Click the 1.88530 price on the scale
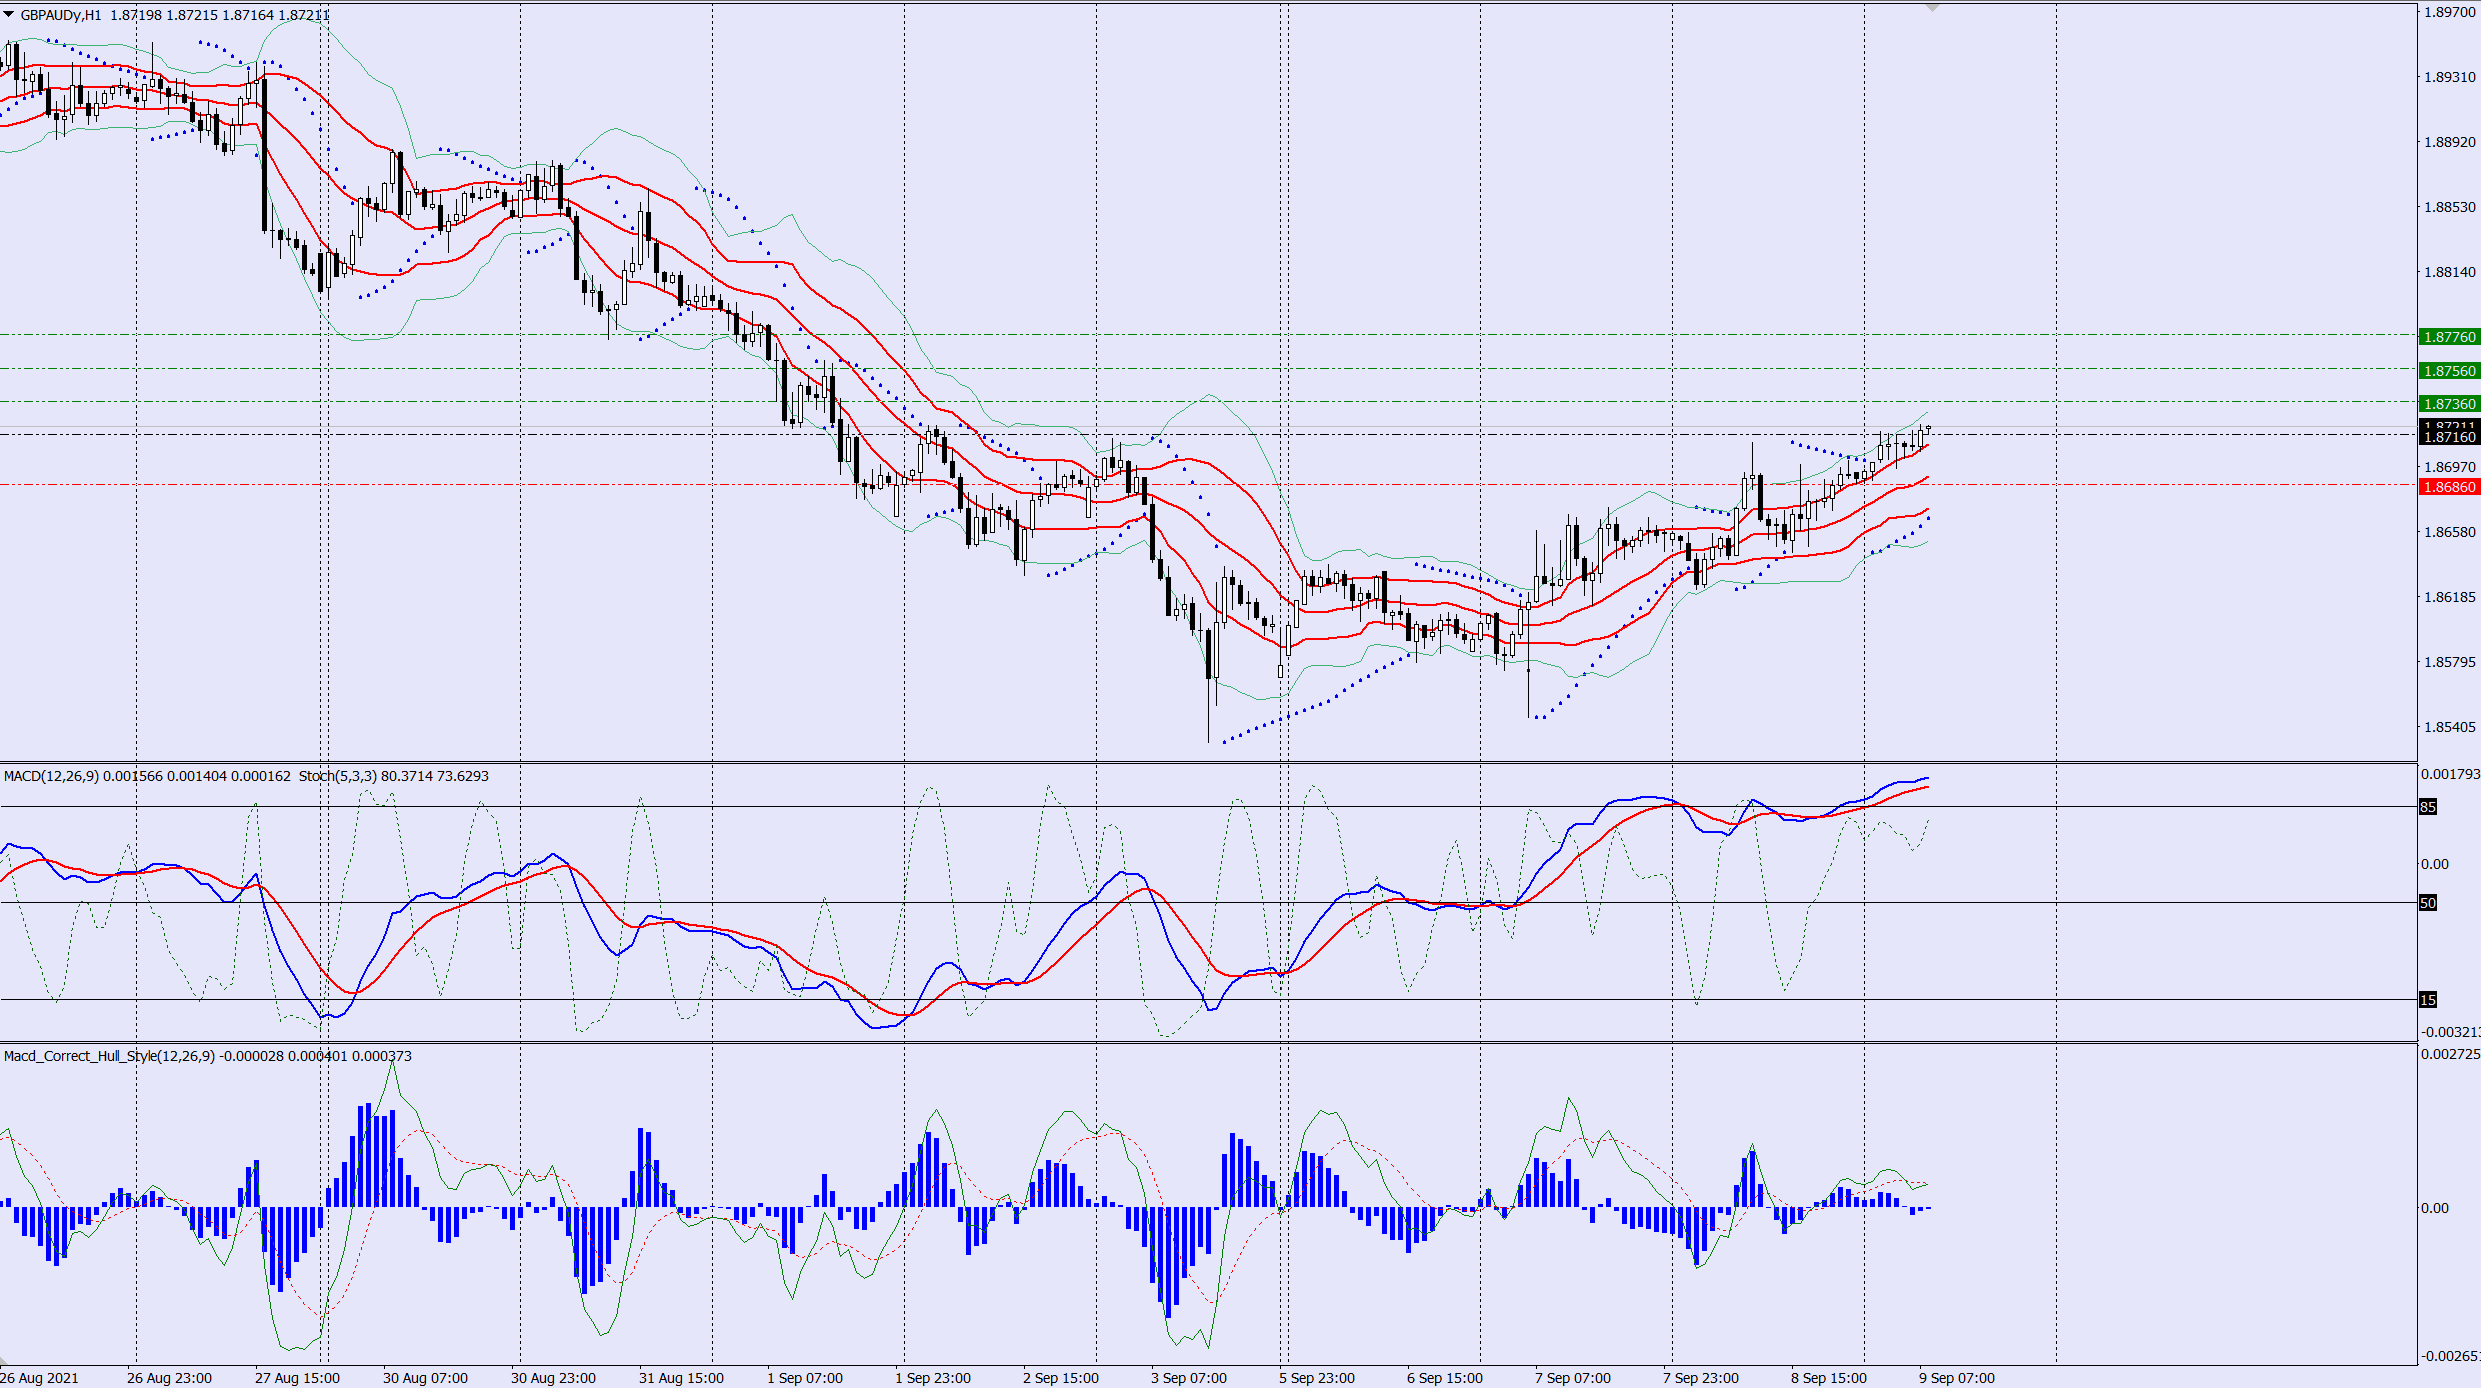The height and width of the screenshot is (1388, 2481). (2450, 207)
